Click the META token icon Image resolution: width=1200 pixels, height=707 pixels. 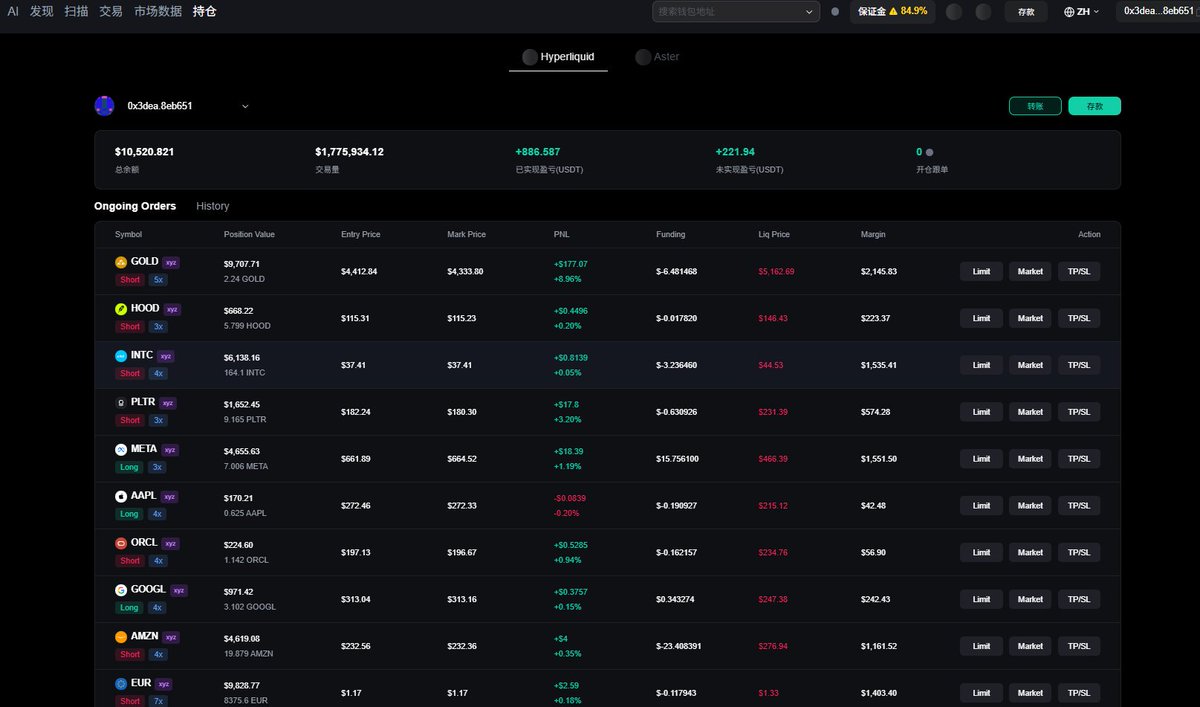(x=121, y=449)
